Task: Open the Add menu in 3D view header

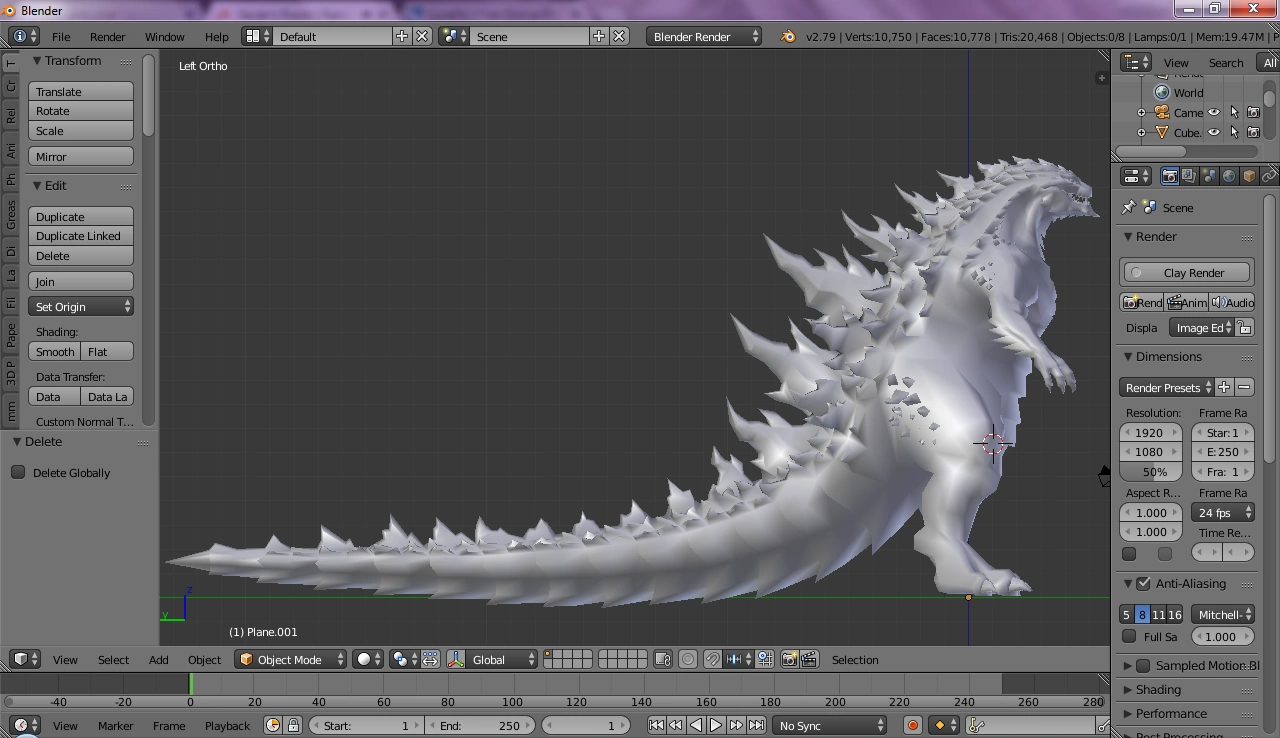Action: click(x=158, y=659)
